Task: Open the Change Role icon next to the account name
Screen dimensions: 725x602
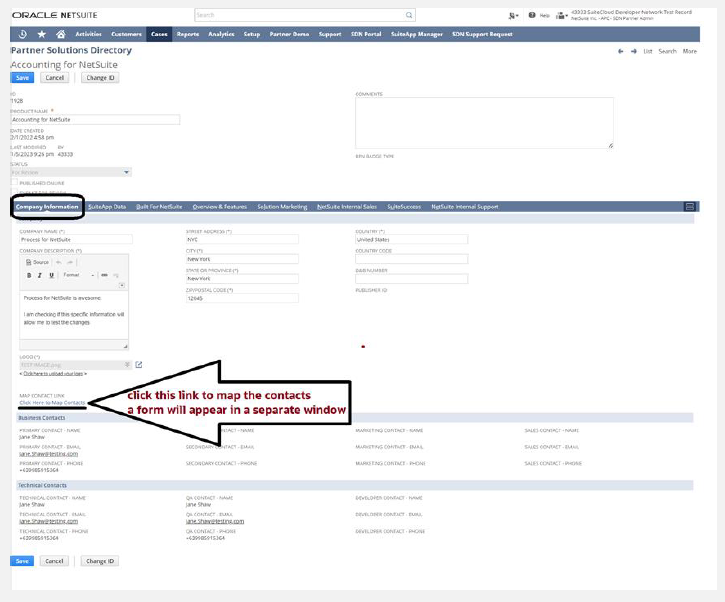Action: point(561,16)
